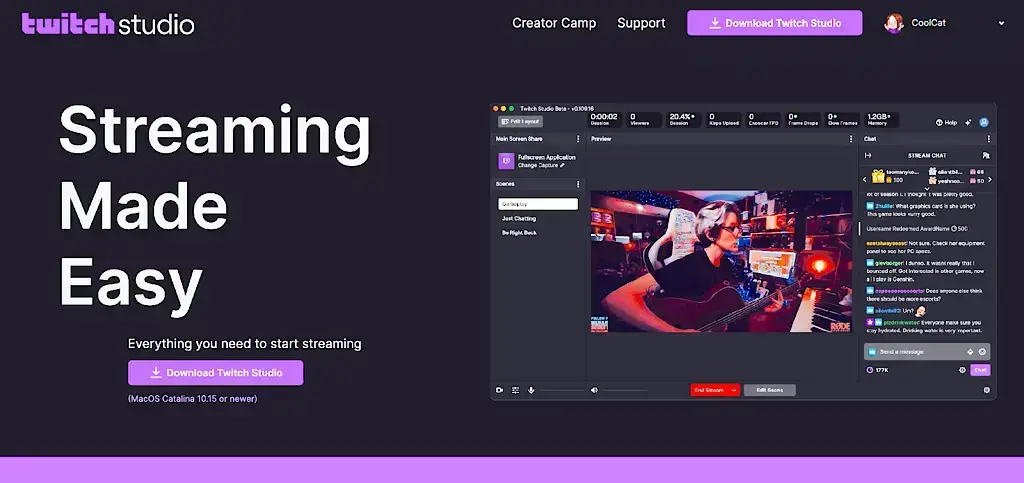Image resolution: width=1024 pixels, height=483 pixels.
Task: Open the emote picker icon
Action: (982, 352)
